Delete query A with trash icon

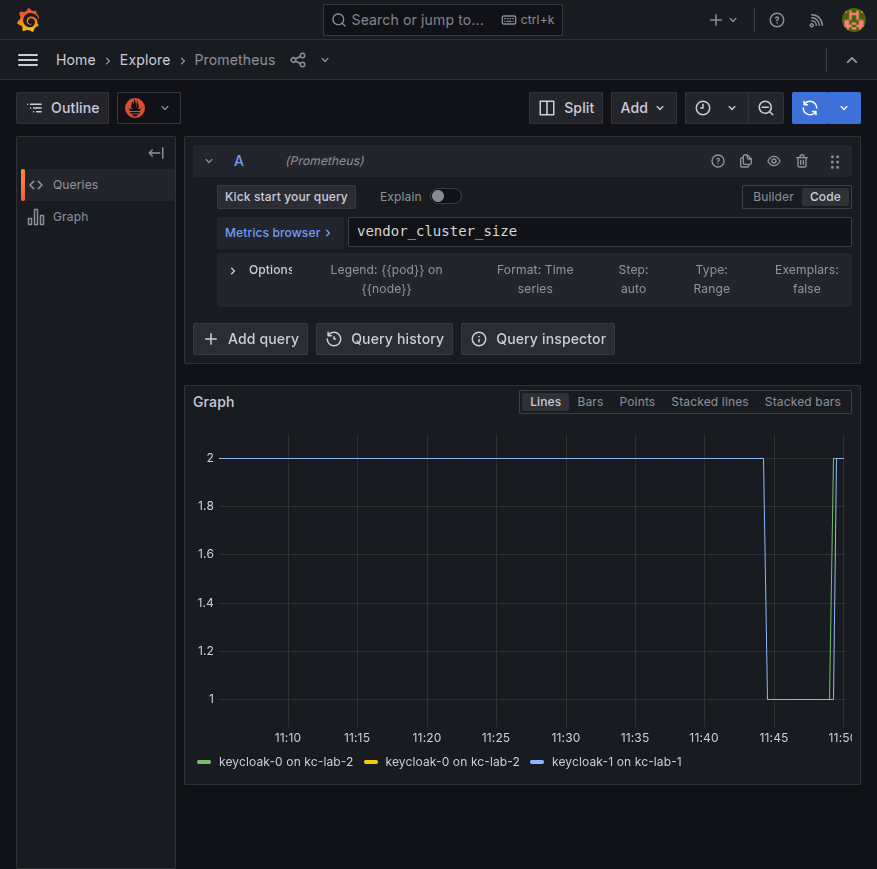(x=801, y=161)
